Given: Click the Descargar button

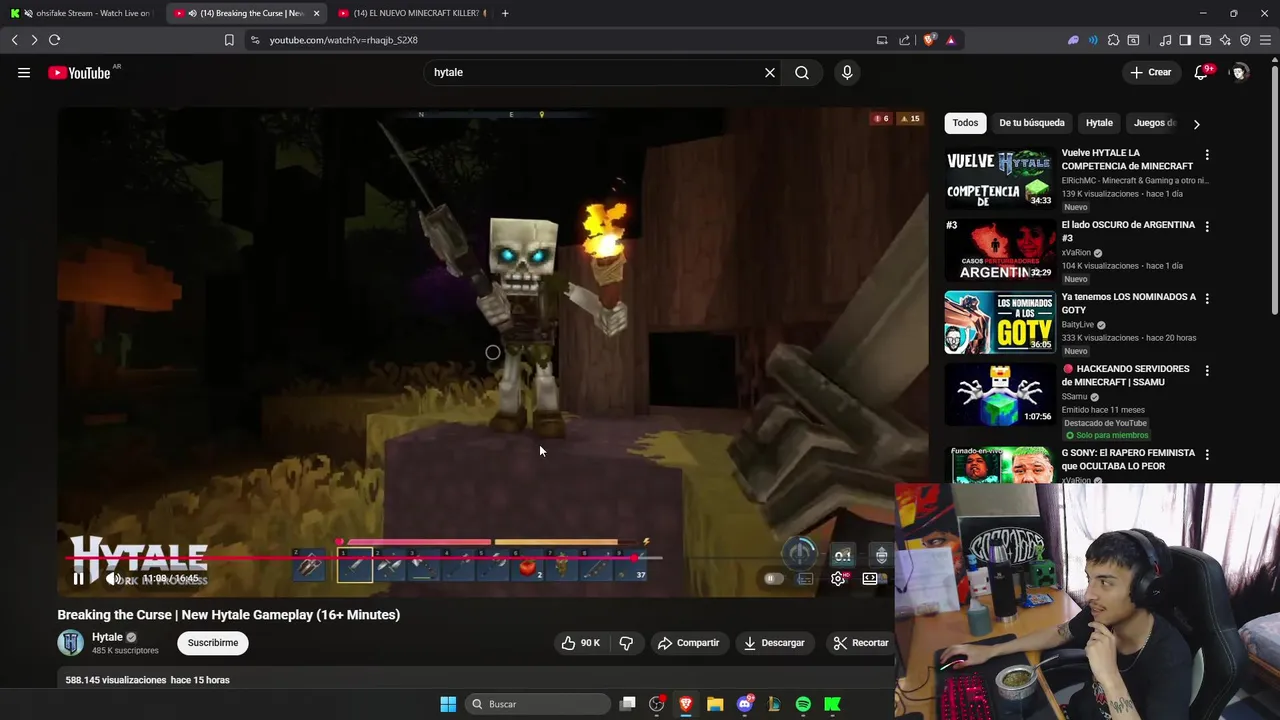Looking at the screenshot, I should pyautogui.click(x=774, y=643).
